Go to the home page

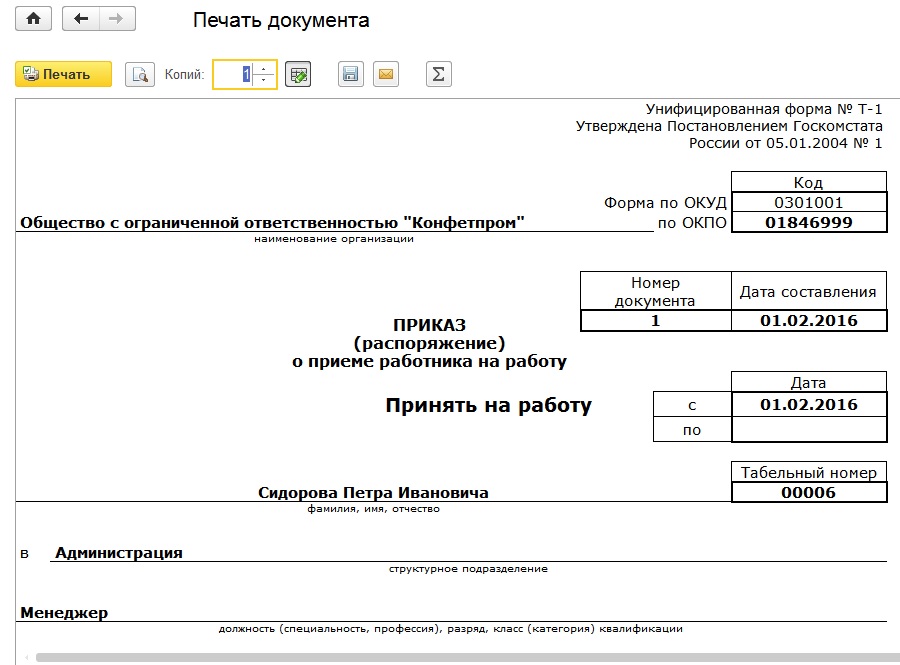(x=33, y=19)
